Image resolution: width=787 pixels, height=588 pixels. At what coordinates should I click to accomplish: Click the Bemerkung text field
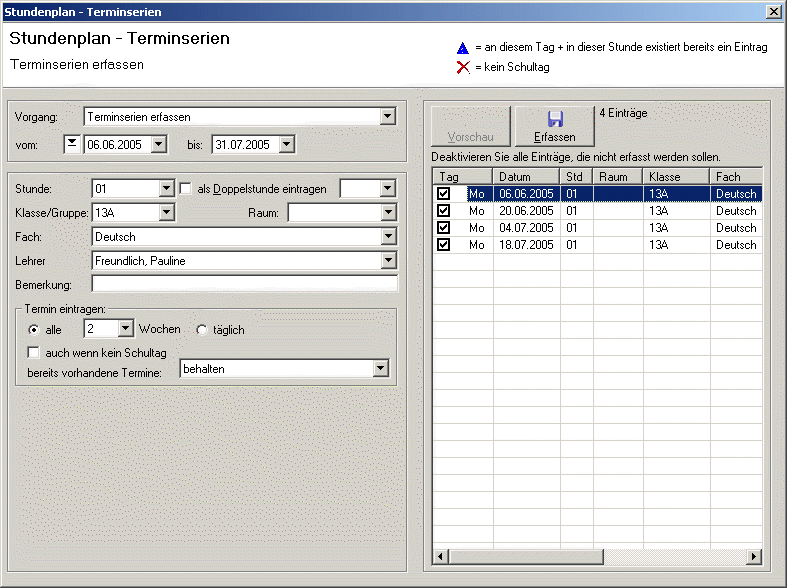click(244, 284)
